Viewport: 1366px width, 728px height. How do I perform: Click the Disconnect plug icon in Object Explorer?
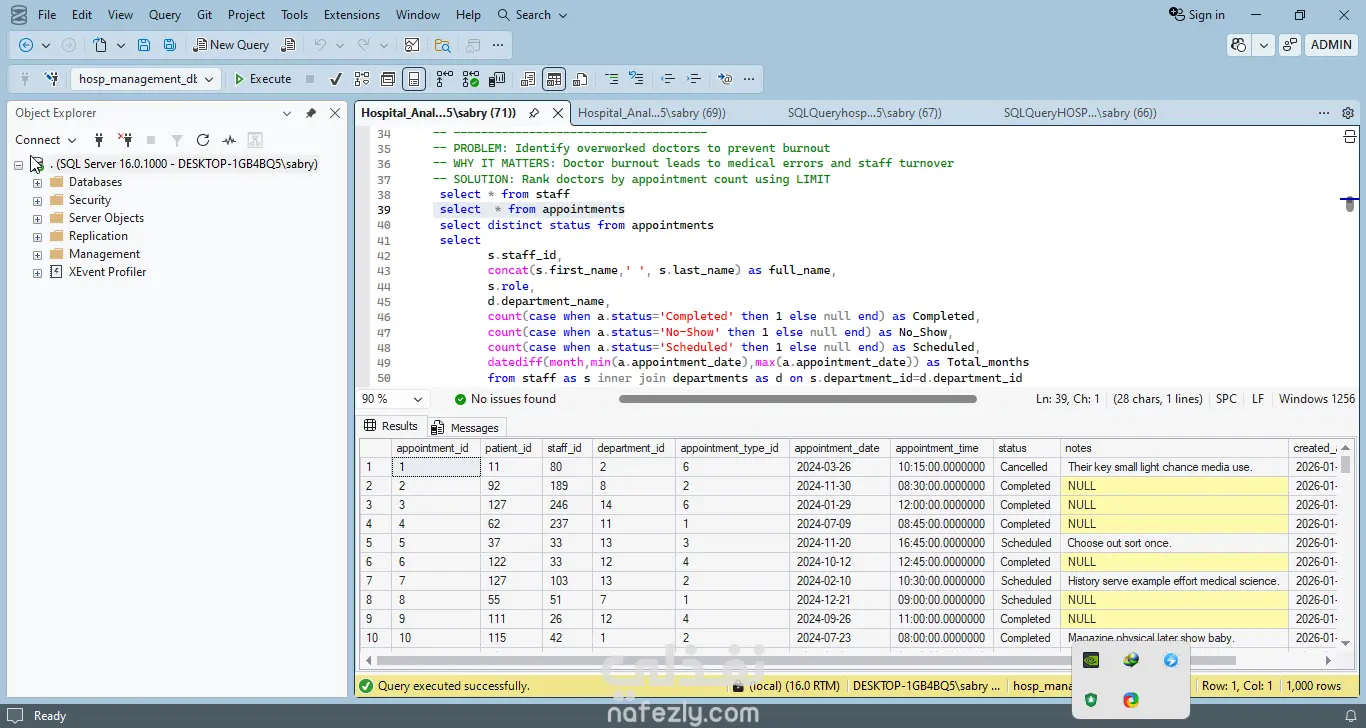[x=125, y=140]
